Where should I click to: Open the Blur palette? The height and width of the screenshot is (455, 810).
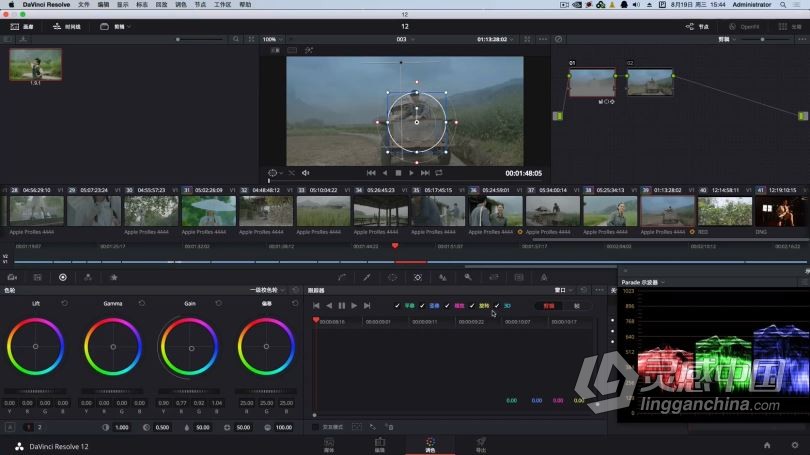443,277
